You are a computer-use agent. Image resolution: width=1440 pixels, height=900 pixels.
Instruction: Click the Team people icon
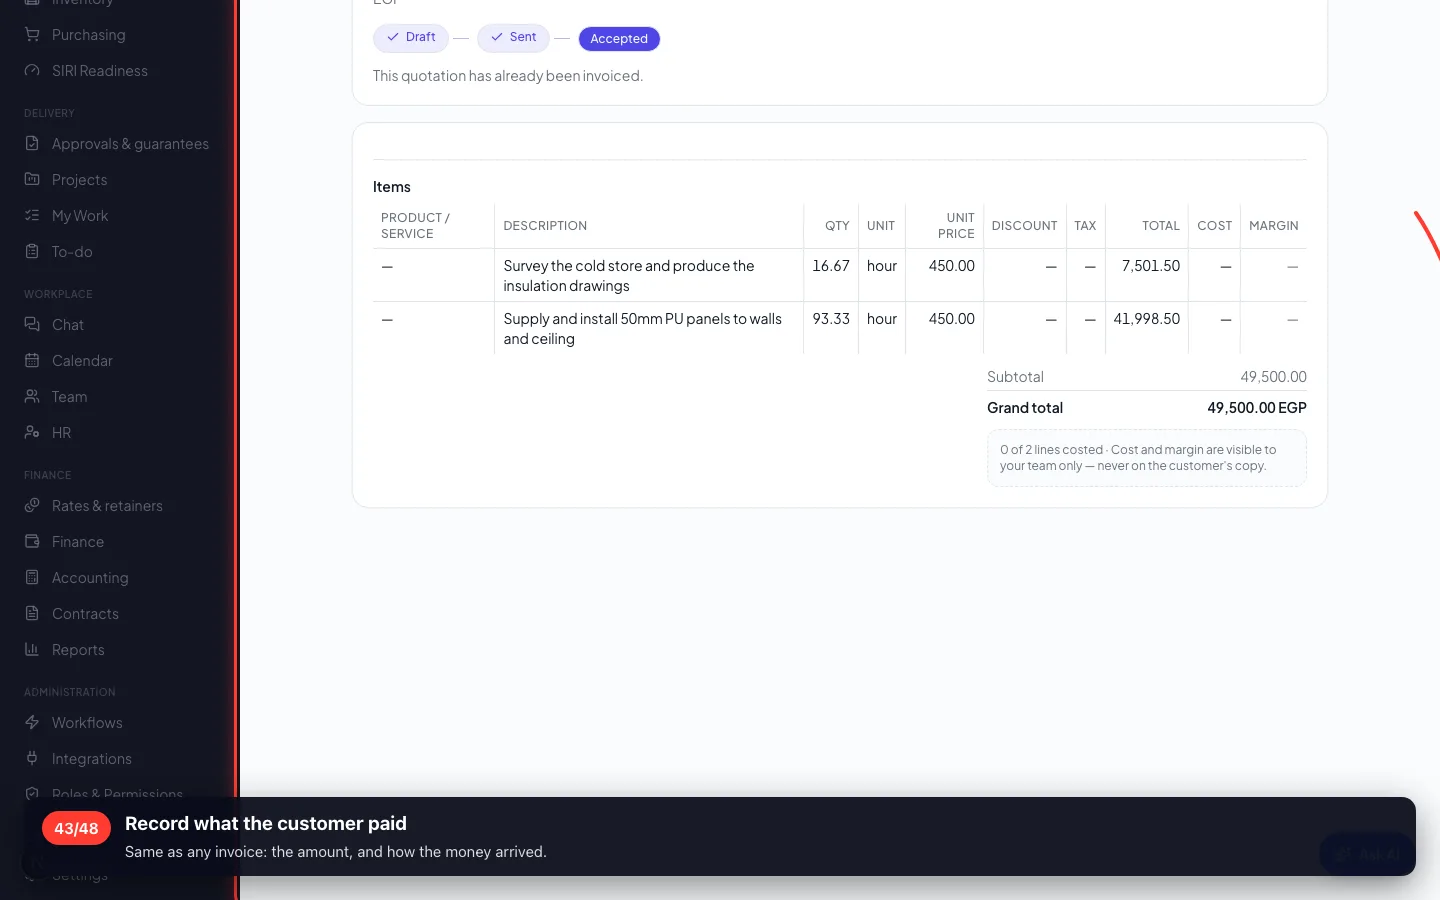coord(32,396)
